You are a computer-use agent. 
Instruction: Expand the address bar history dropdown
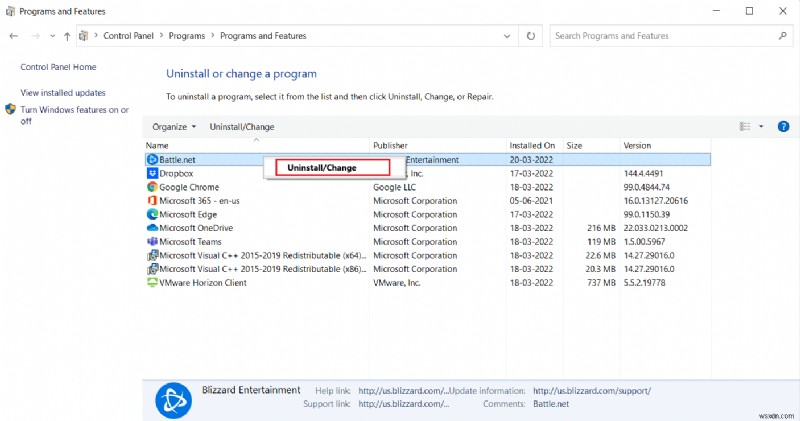[x=507, y=36]
